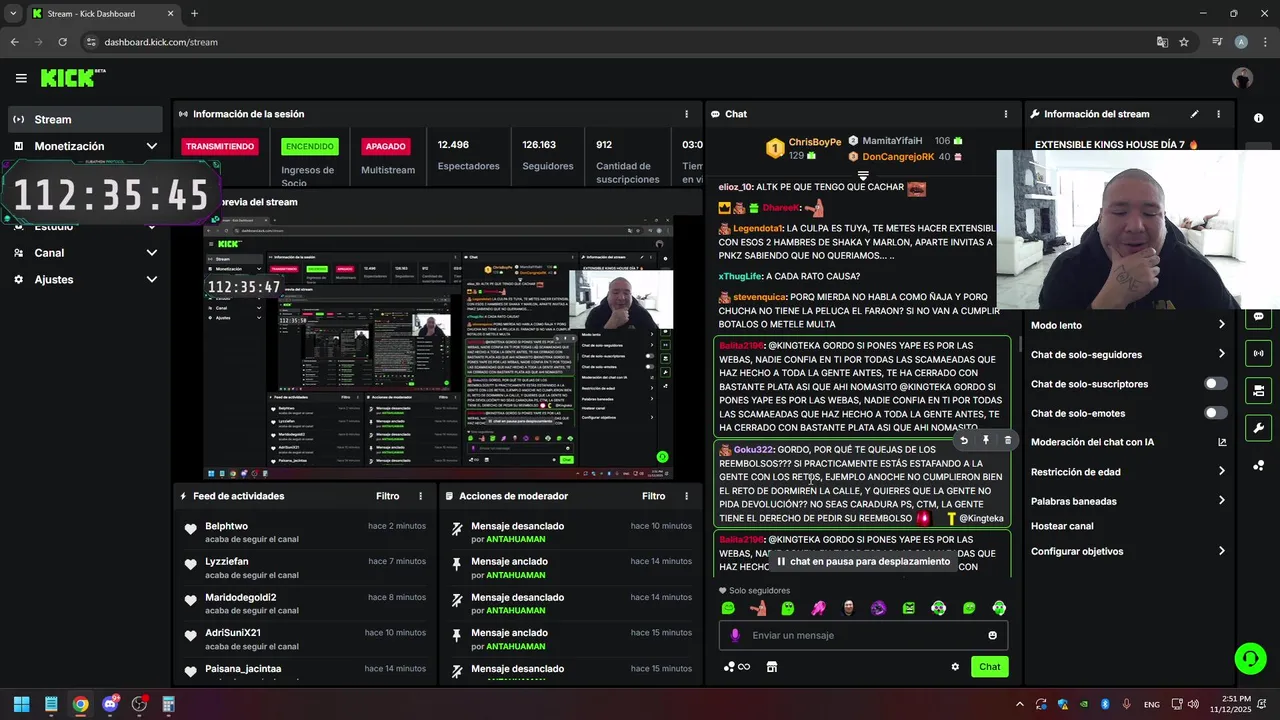Image resolution: width=1280 pixels, height=720 pixels.
Task: Click the three-dots cluster icon in right rail
Action: pyautogui.click(x=1258, y=465)
